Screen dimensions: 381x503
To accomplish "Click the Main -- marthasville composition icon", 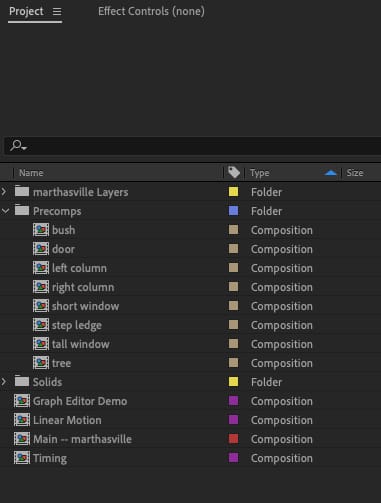I will click(22, 439).
